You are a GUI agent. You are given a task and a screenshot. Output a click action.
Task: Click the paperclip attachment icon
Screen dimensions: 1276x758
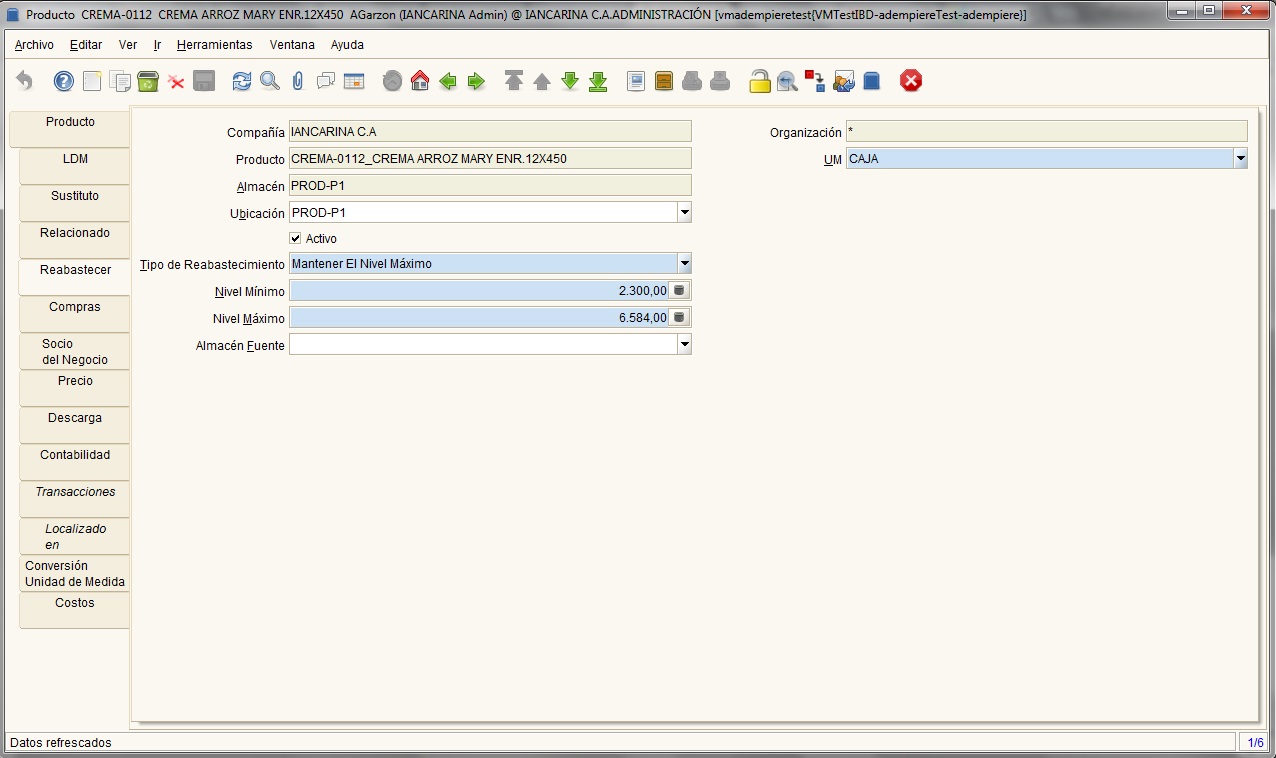(298, 81)
